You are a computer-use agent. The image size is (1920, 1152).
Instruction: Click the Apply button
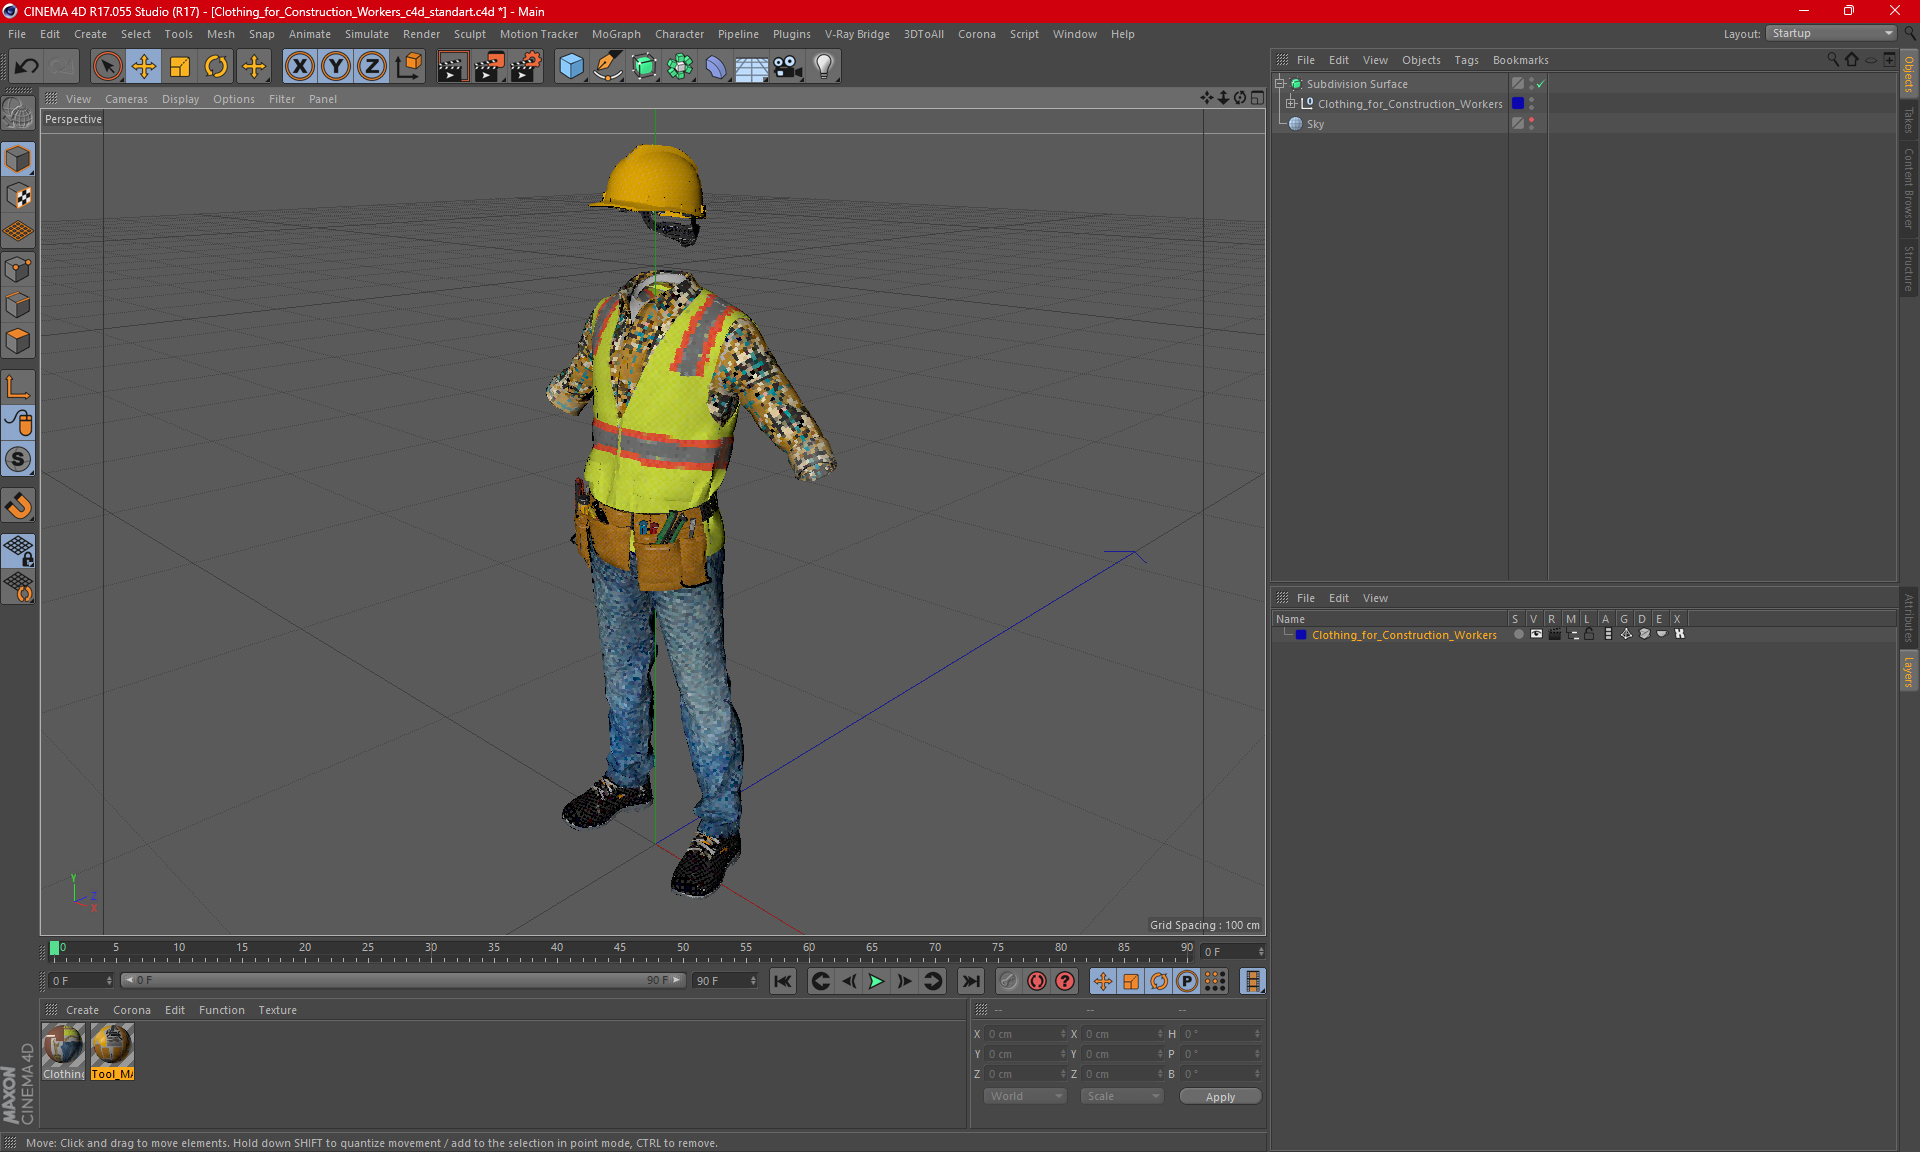[x=1220, y=1097]
